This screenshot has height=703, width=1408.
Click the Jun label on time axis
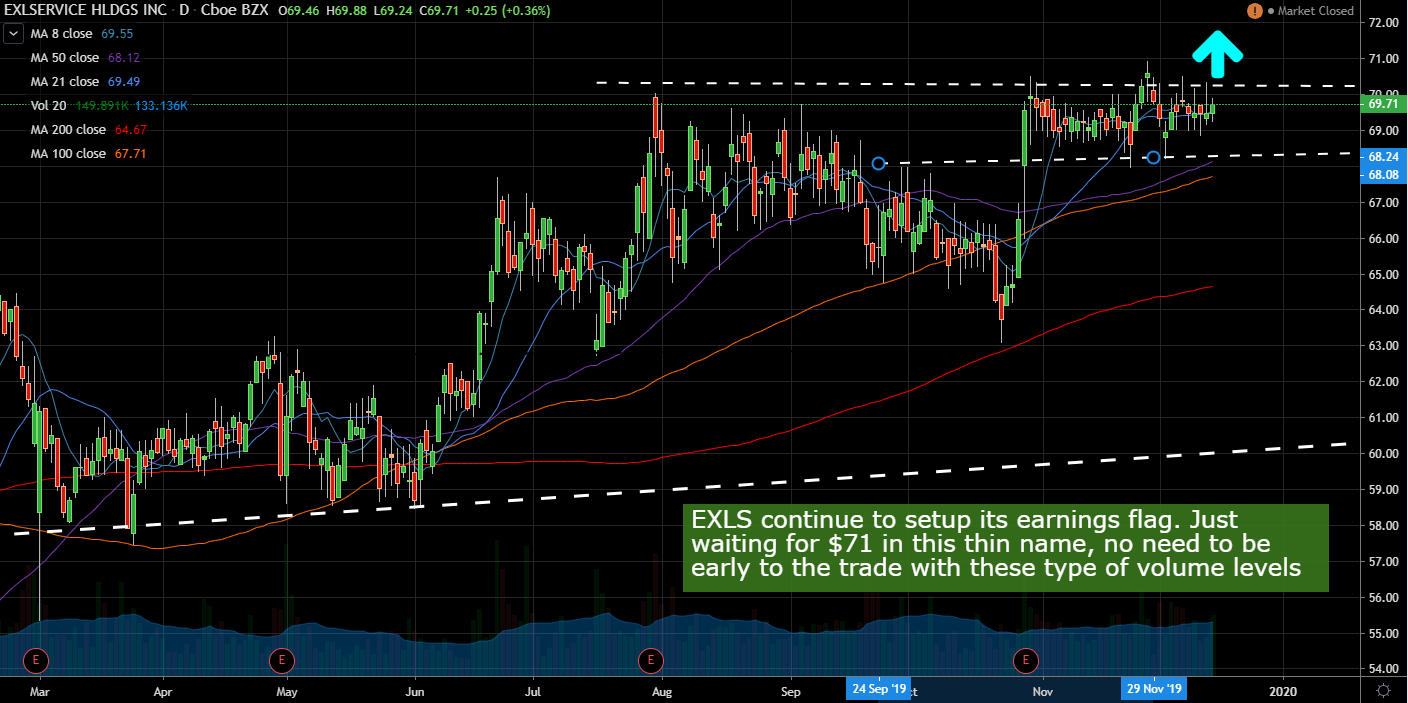point(416,690)
